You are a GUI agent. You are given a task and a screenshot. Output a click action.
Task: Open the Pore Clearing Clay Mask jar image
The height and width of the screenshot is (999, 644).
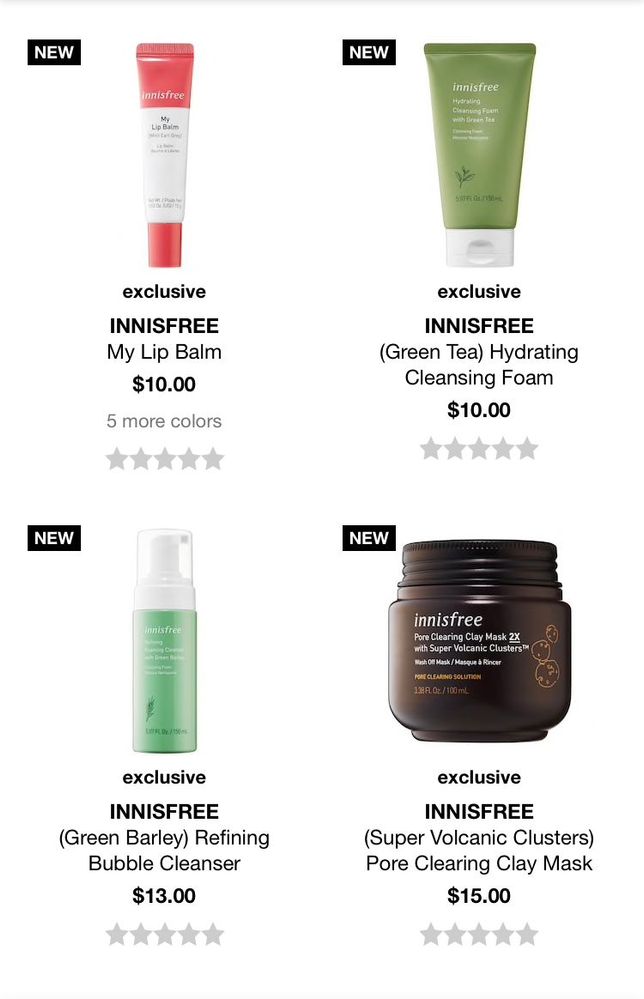click(480, 640)
